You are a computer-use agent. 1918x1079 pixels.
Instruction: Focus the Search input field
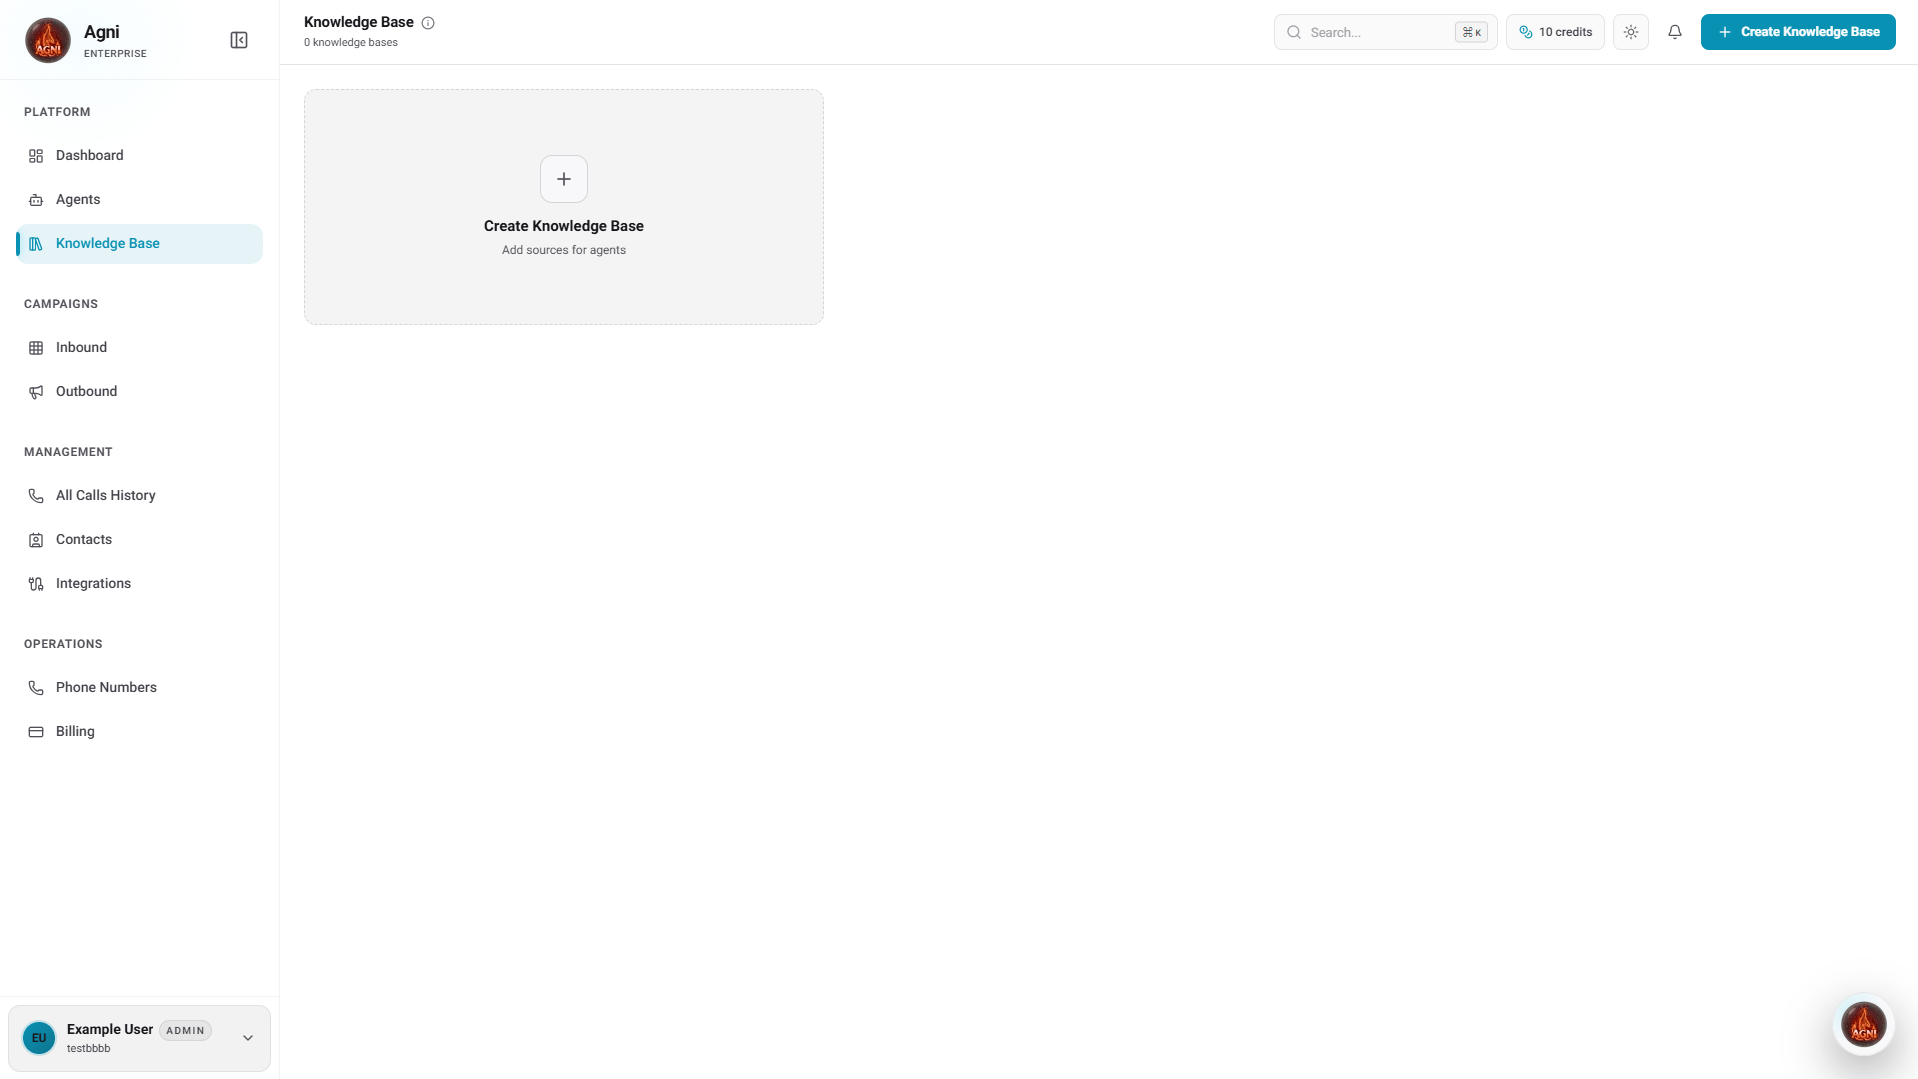click(x=1385, y=32)
